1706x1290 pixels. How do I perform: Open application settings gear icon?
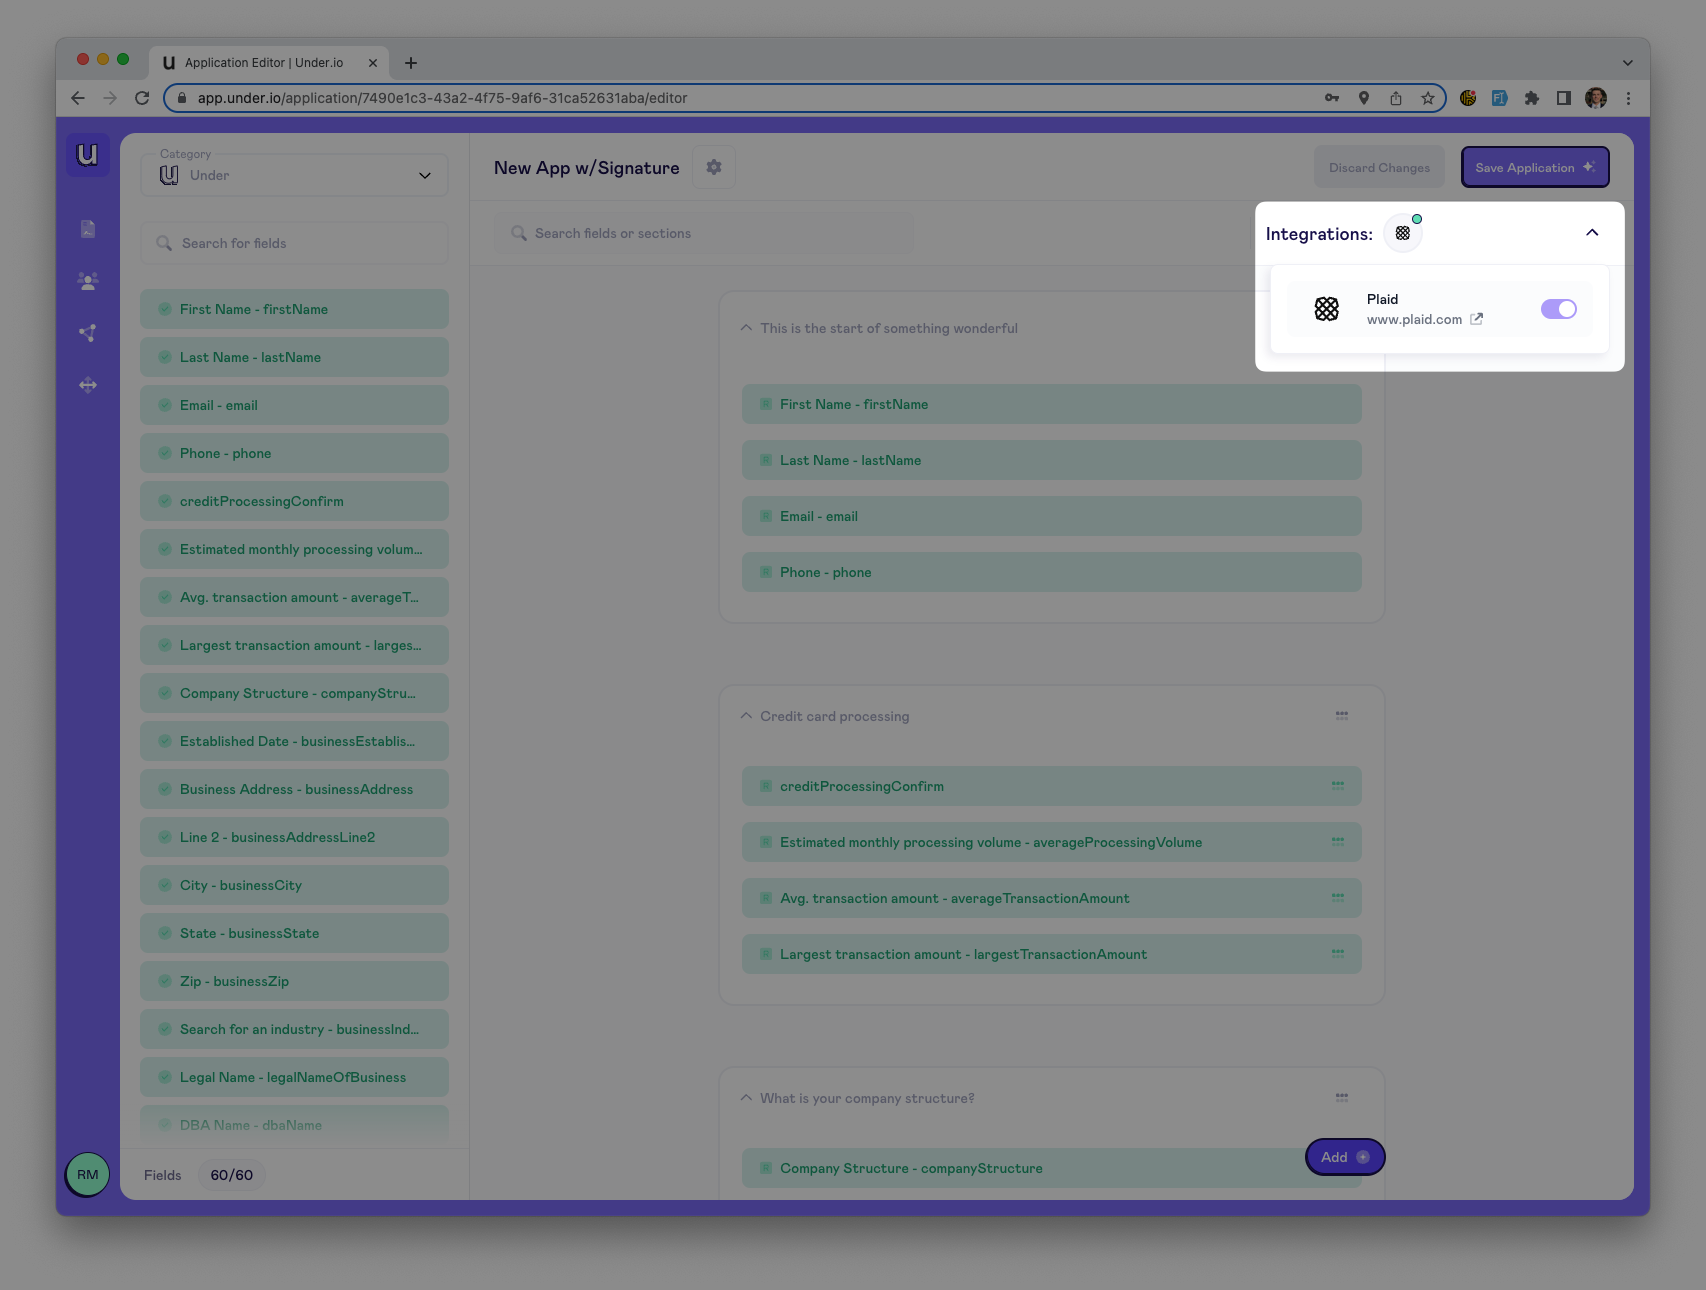(x=713, y=167)
